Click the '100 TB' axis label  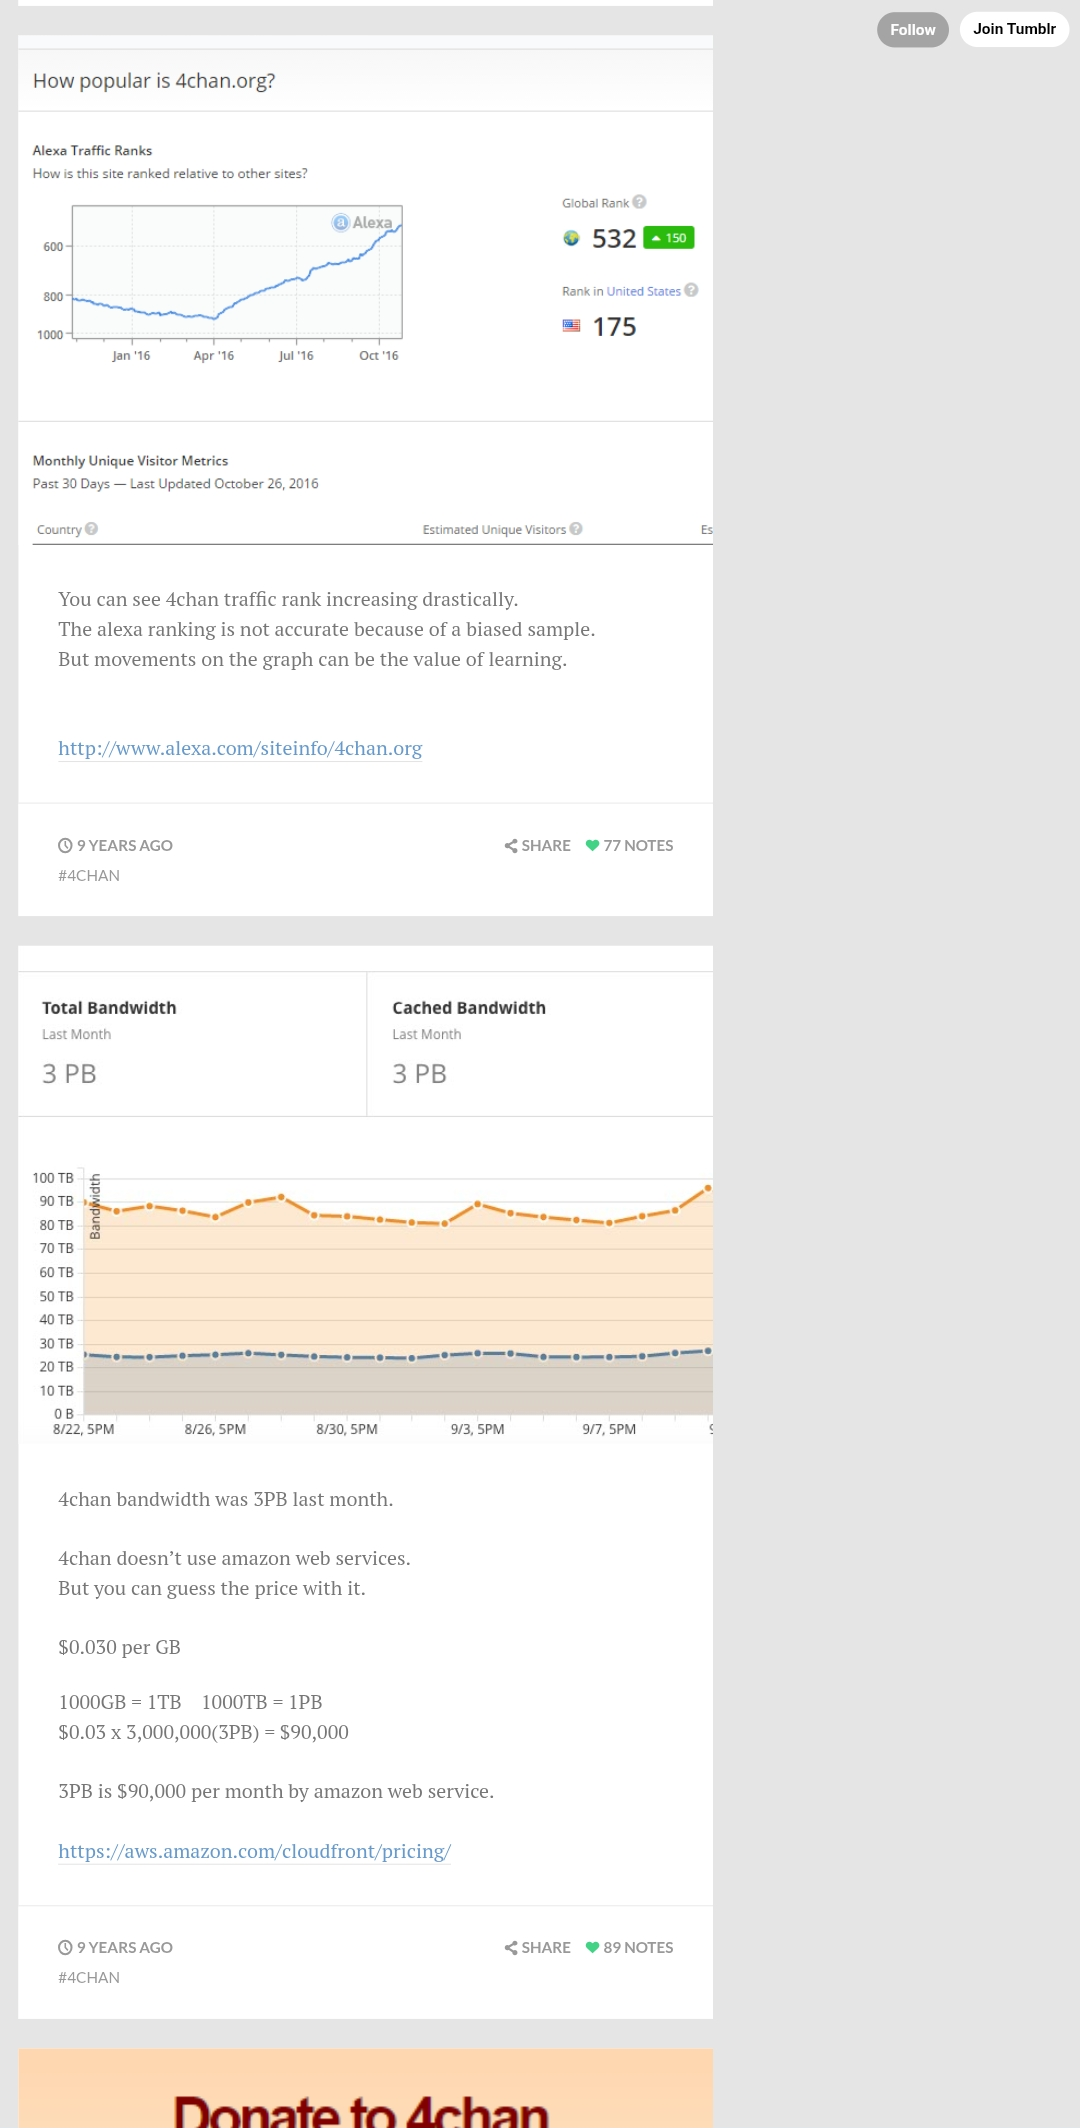(53, 1178)
